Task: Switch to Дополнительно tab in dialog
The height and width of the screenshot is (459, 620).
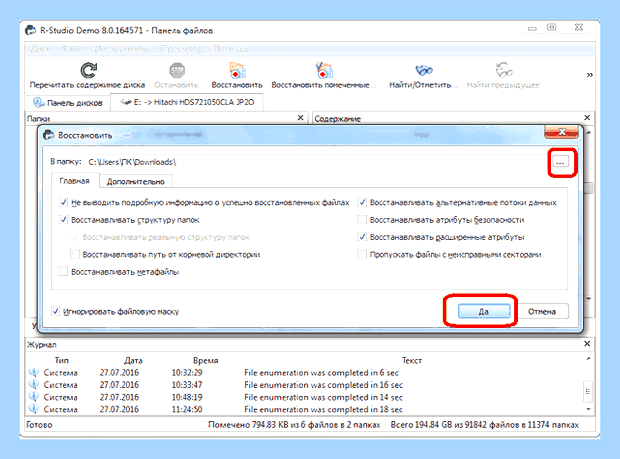Action: tap(136, 182)
